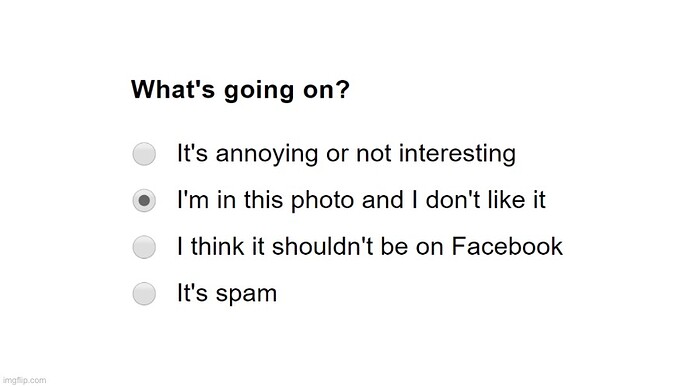Click the selected "I'm in this photo" radio button

144,200
